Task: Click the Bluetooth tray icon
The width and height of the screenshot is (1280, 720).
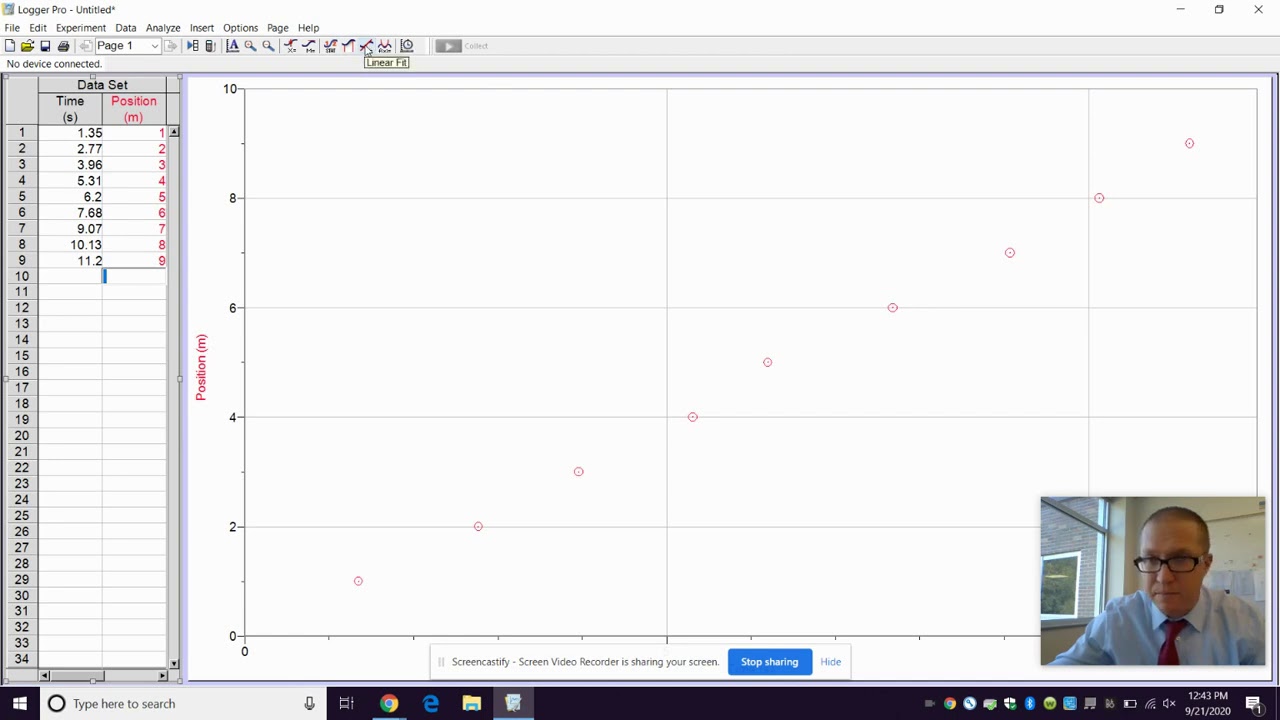Action: 1030,704
